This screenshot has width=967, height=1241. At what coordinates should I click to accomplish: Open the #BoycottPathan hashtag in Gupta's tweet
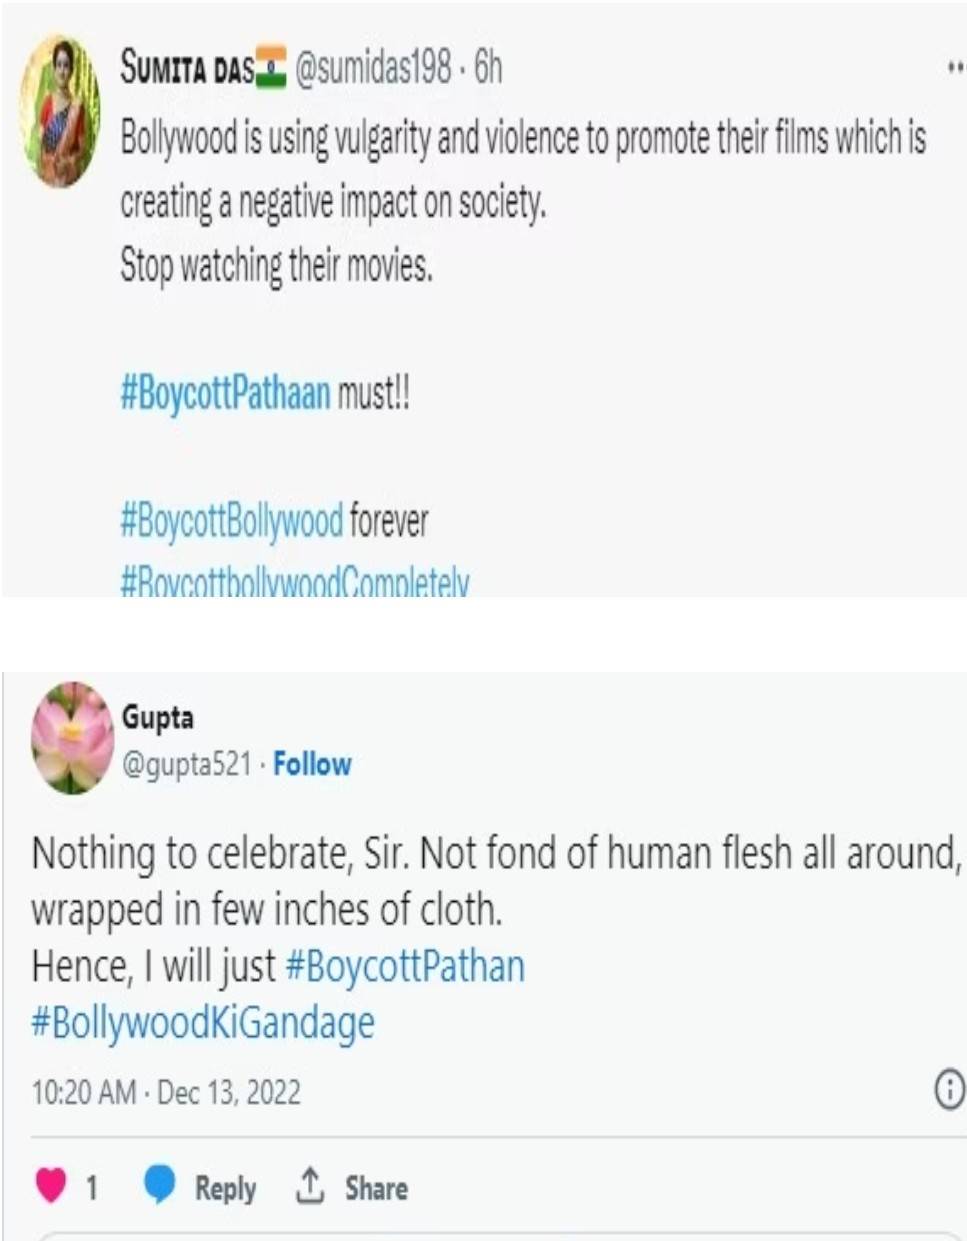pos(405,967)
